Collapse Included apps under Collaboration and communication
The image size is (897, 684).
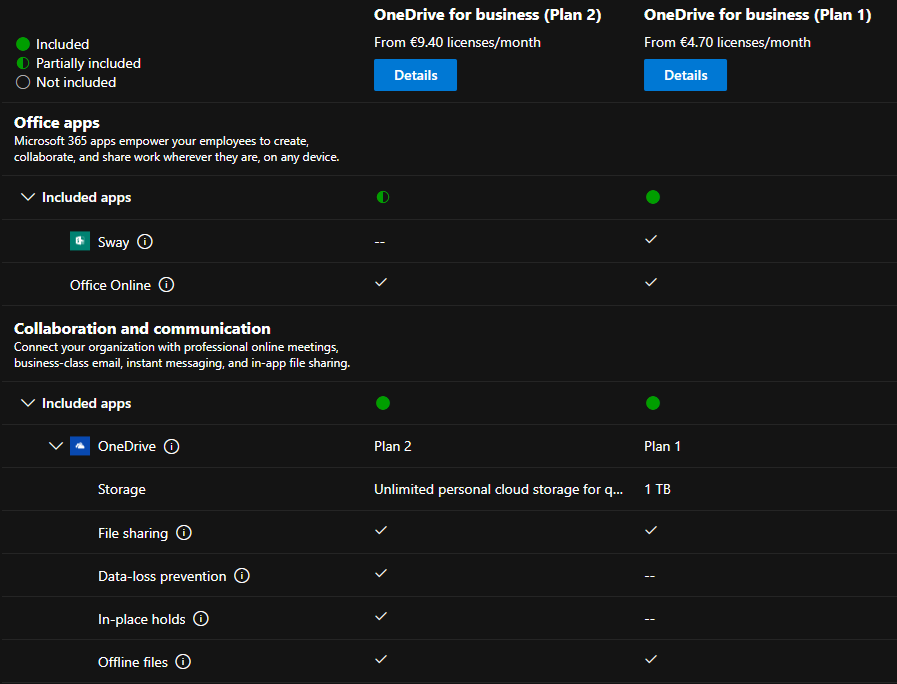tap(27, 403)
